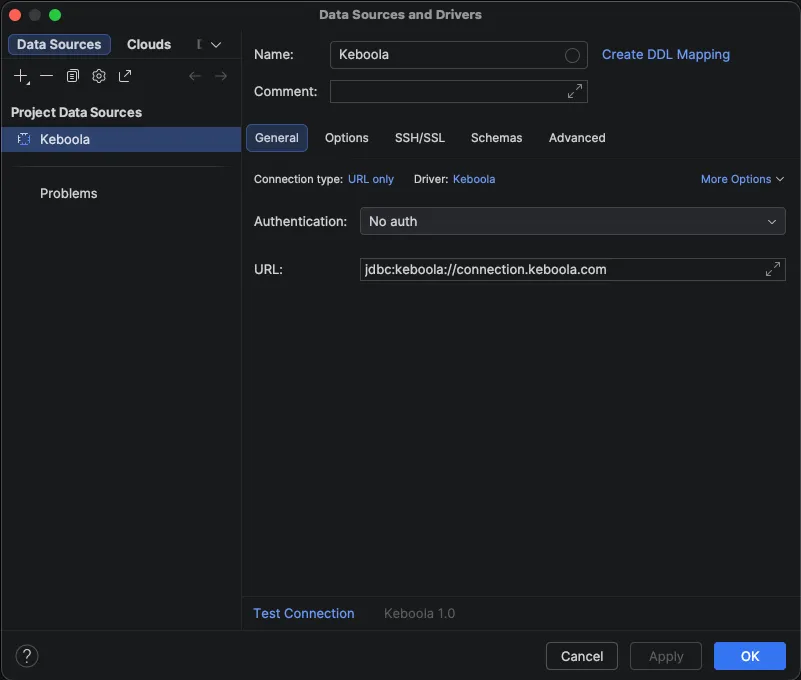The width and height of the screenshot is (801, 680).
Task: Open Authentication No auth dropdown
Action: coord(573,221)
